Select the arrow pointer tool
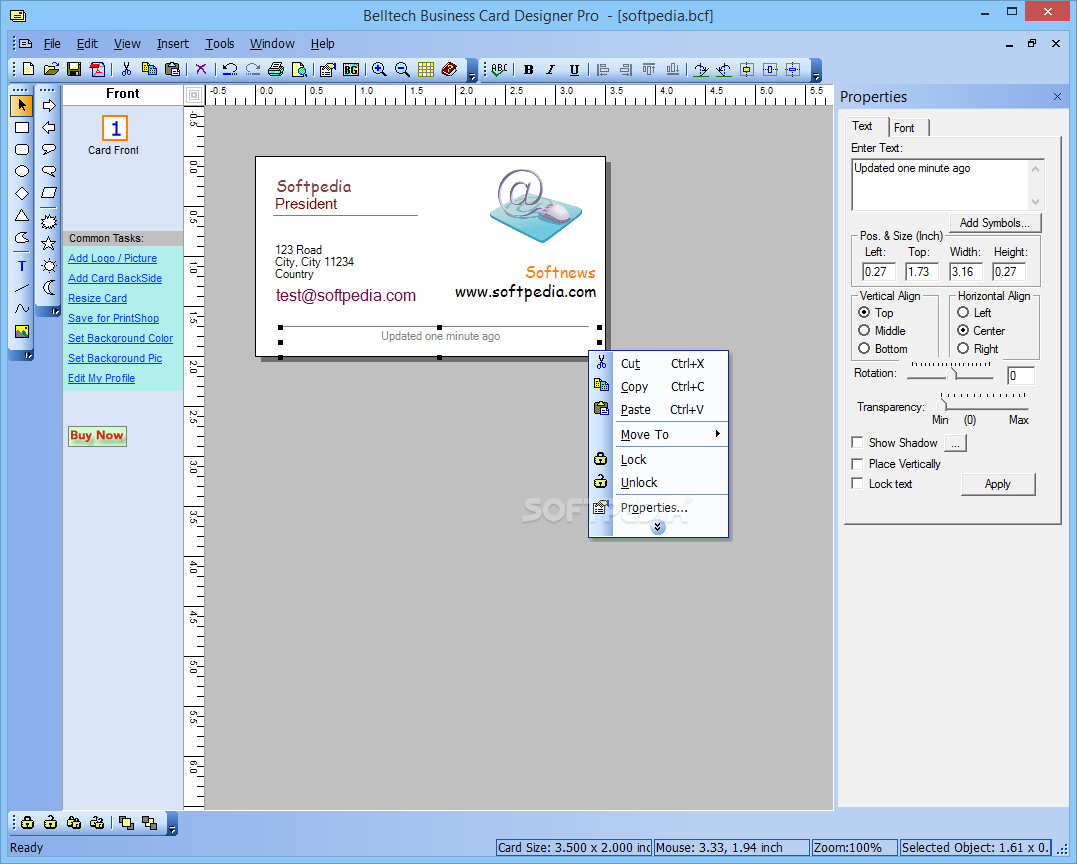Image resolution: width=1077 pixels, height=864 pixels. 22,105
